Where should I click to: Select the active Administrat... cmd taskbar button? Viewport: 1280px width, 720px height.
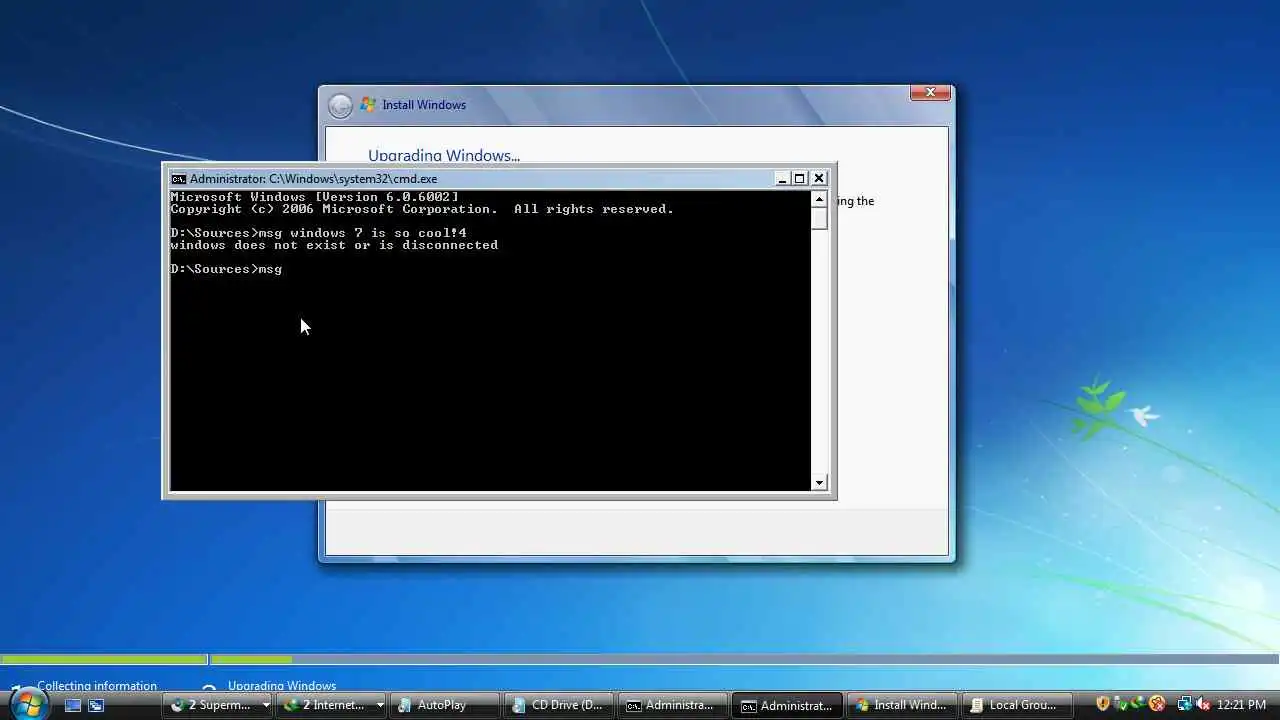(x=787, y=705)
